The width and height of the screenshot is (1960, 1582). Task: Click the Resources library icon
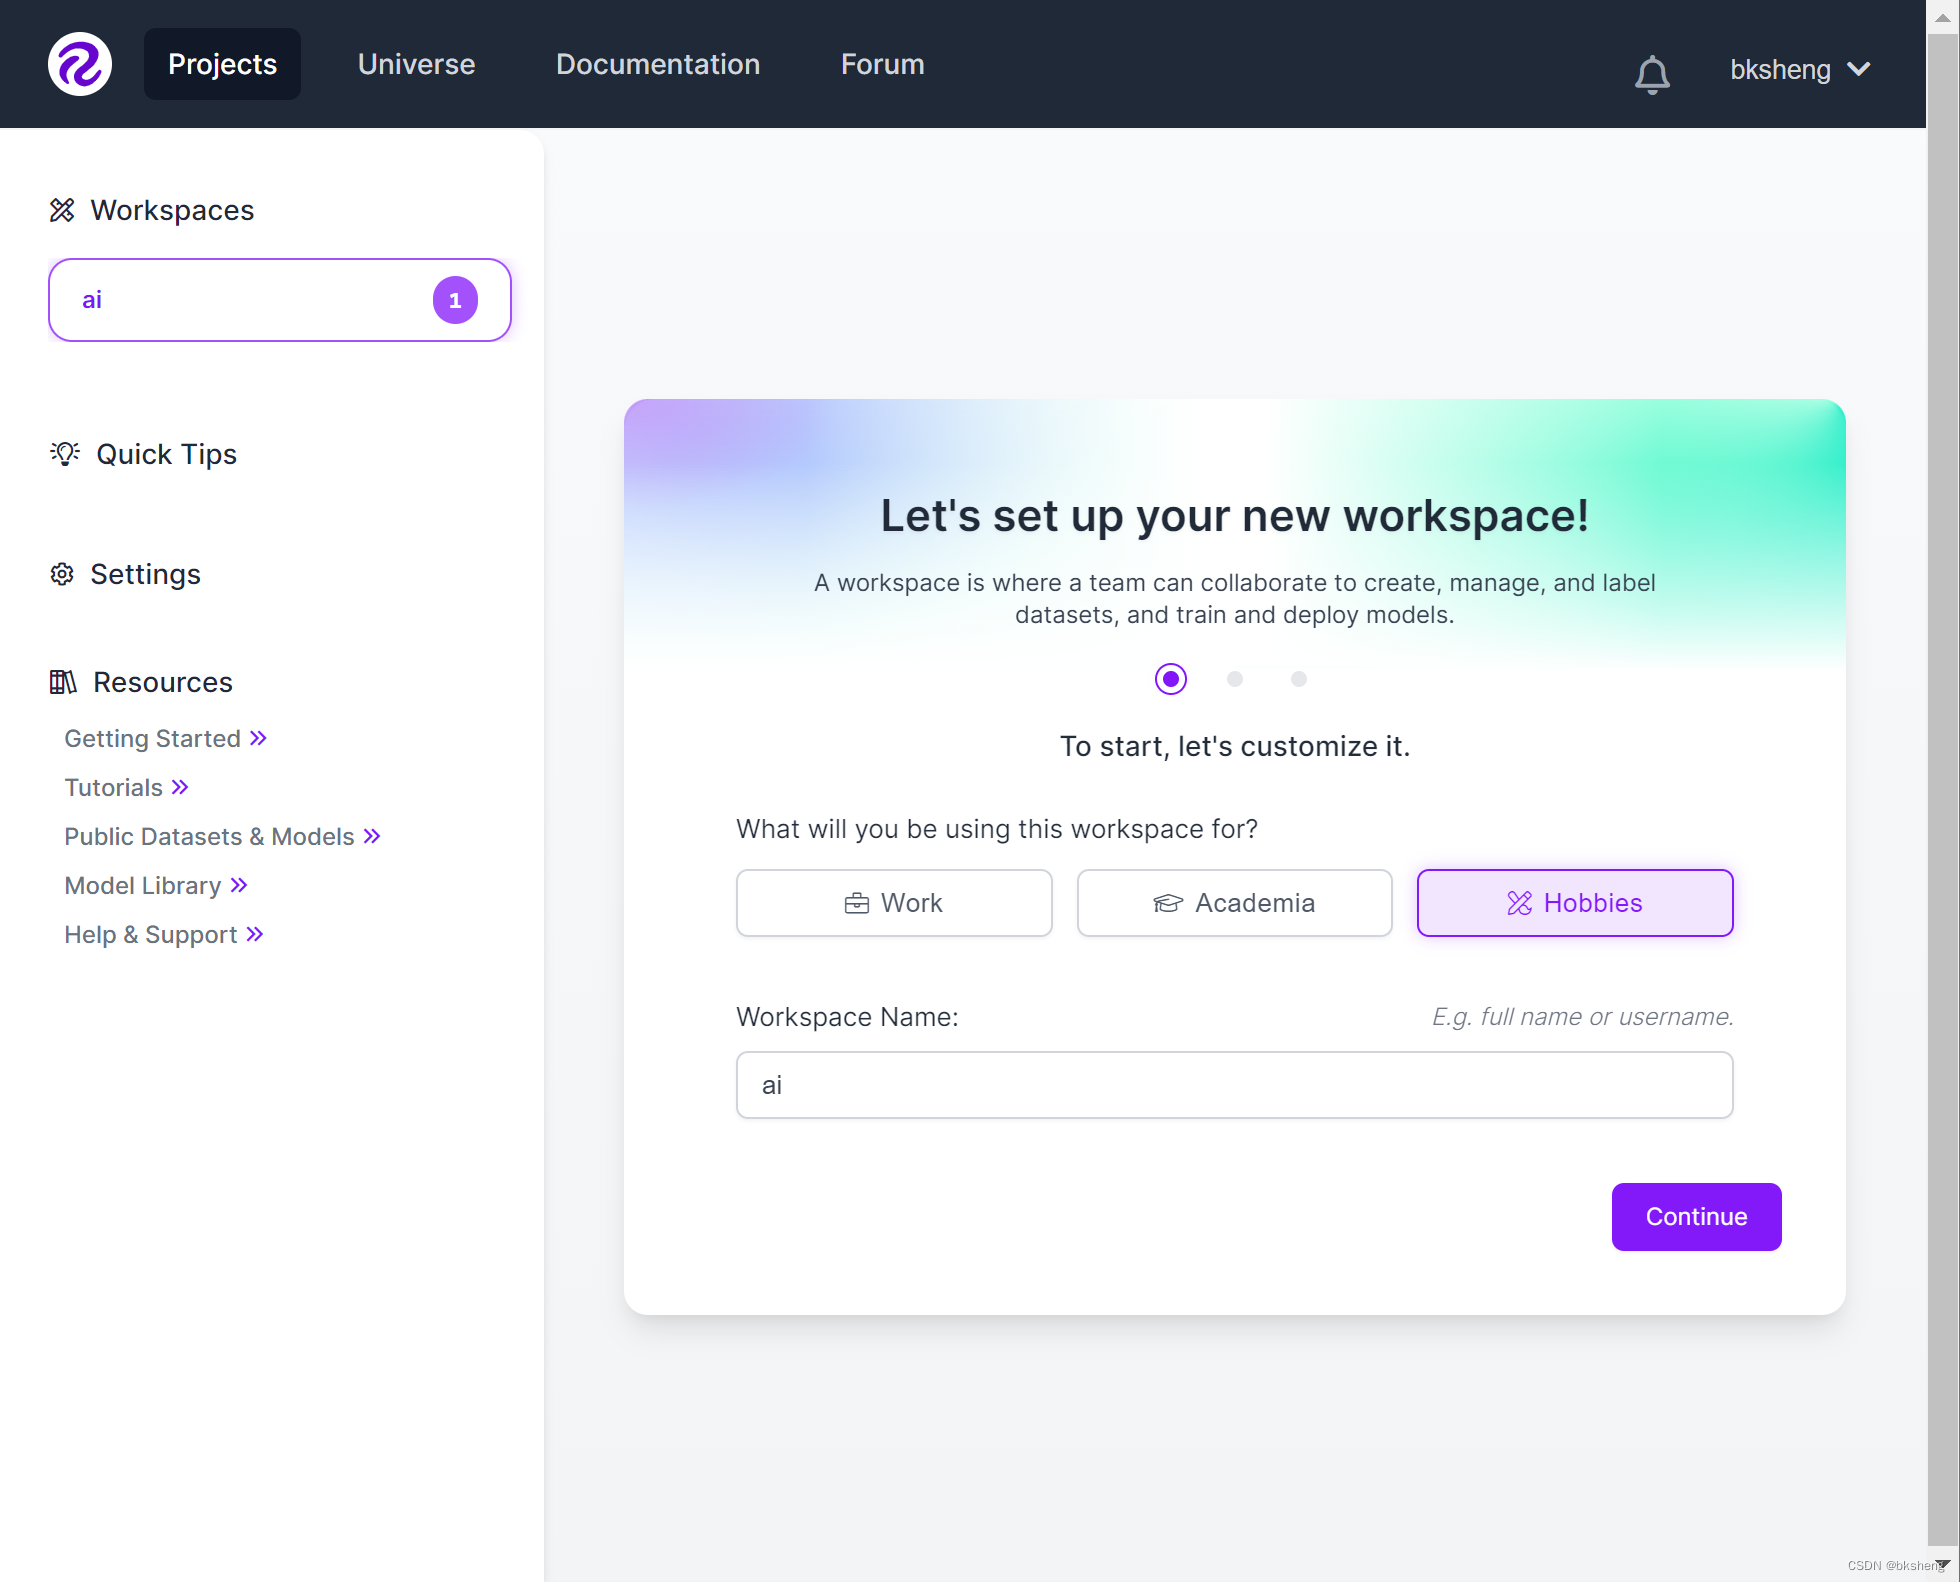tap(63, 681)
